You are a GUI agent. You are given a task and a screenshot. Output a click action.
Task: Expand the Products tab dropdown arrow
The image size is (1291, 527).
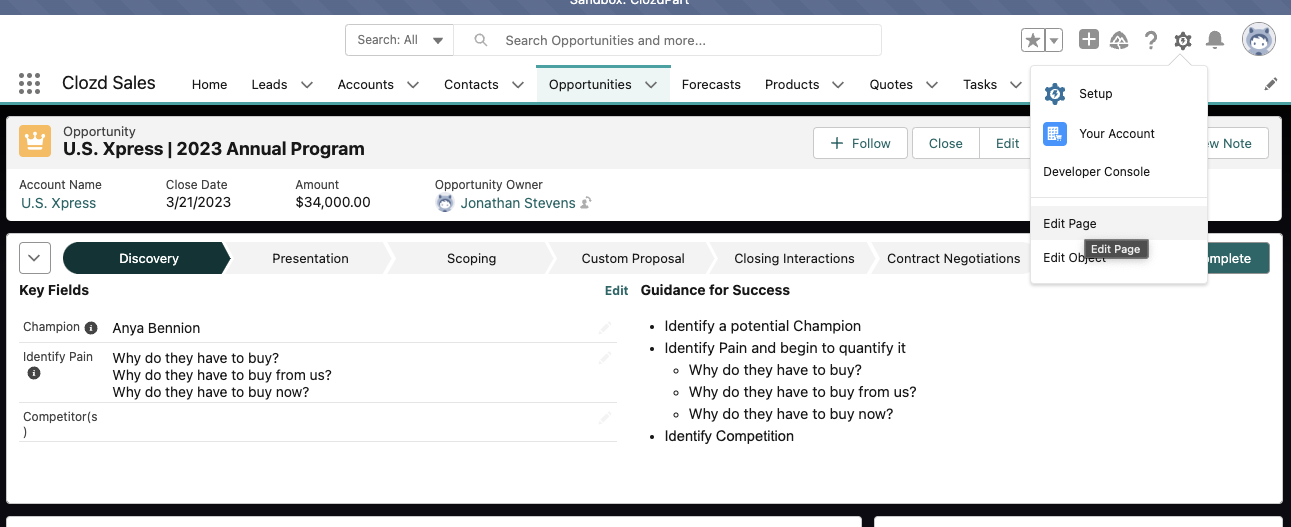pyautogui.click(x=838, y=85)
